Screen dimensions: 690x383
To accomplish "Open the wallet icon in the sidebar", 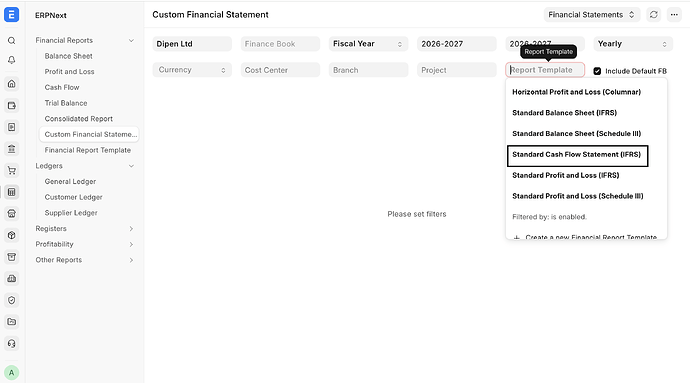I will (x=11, y=106).
